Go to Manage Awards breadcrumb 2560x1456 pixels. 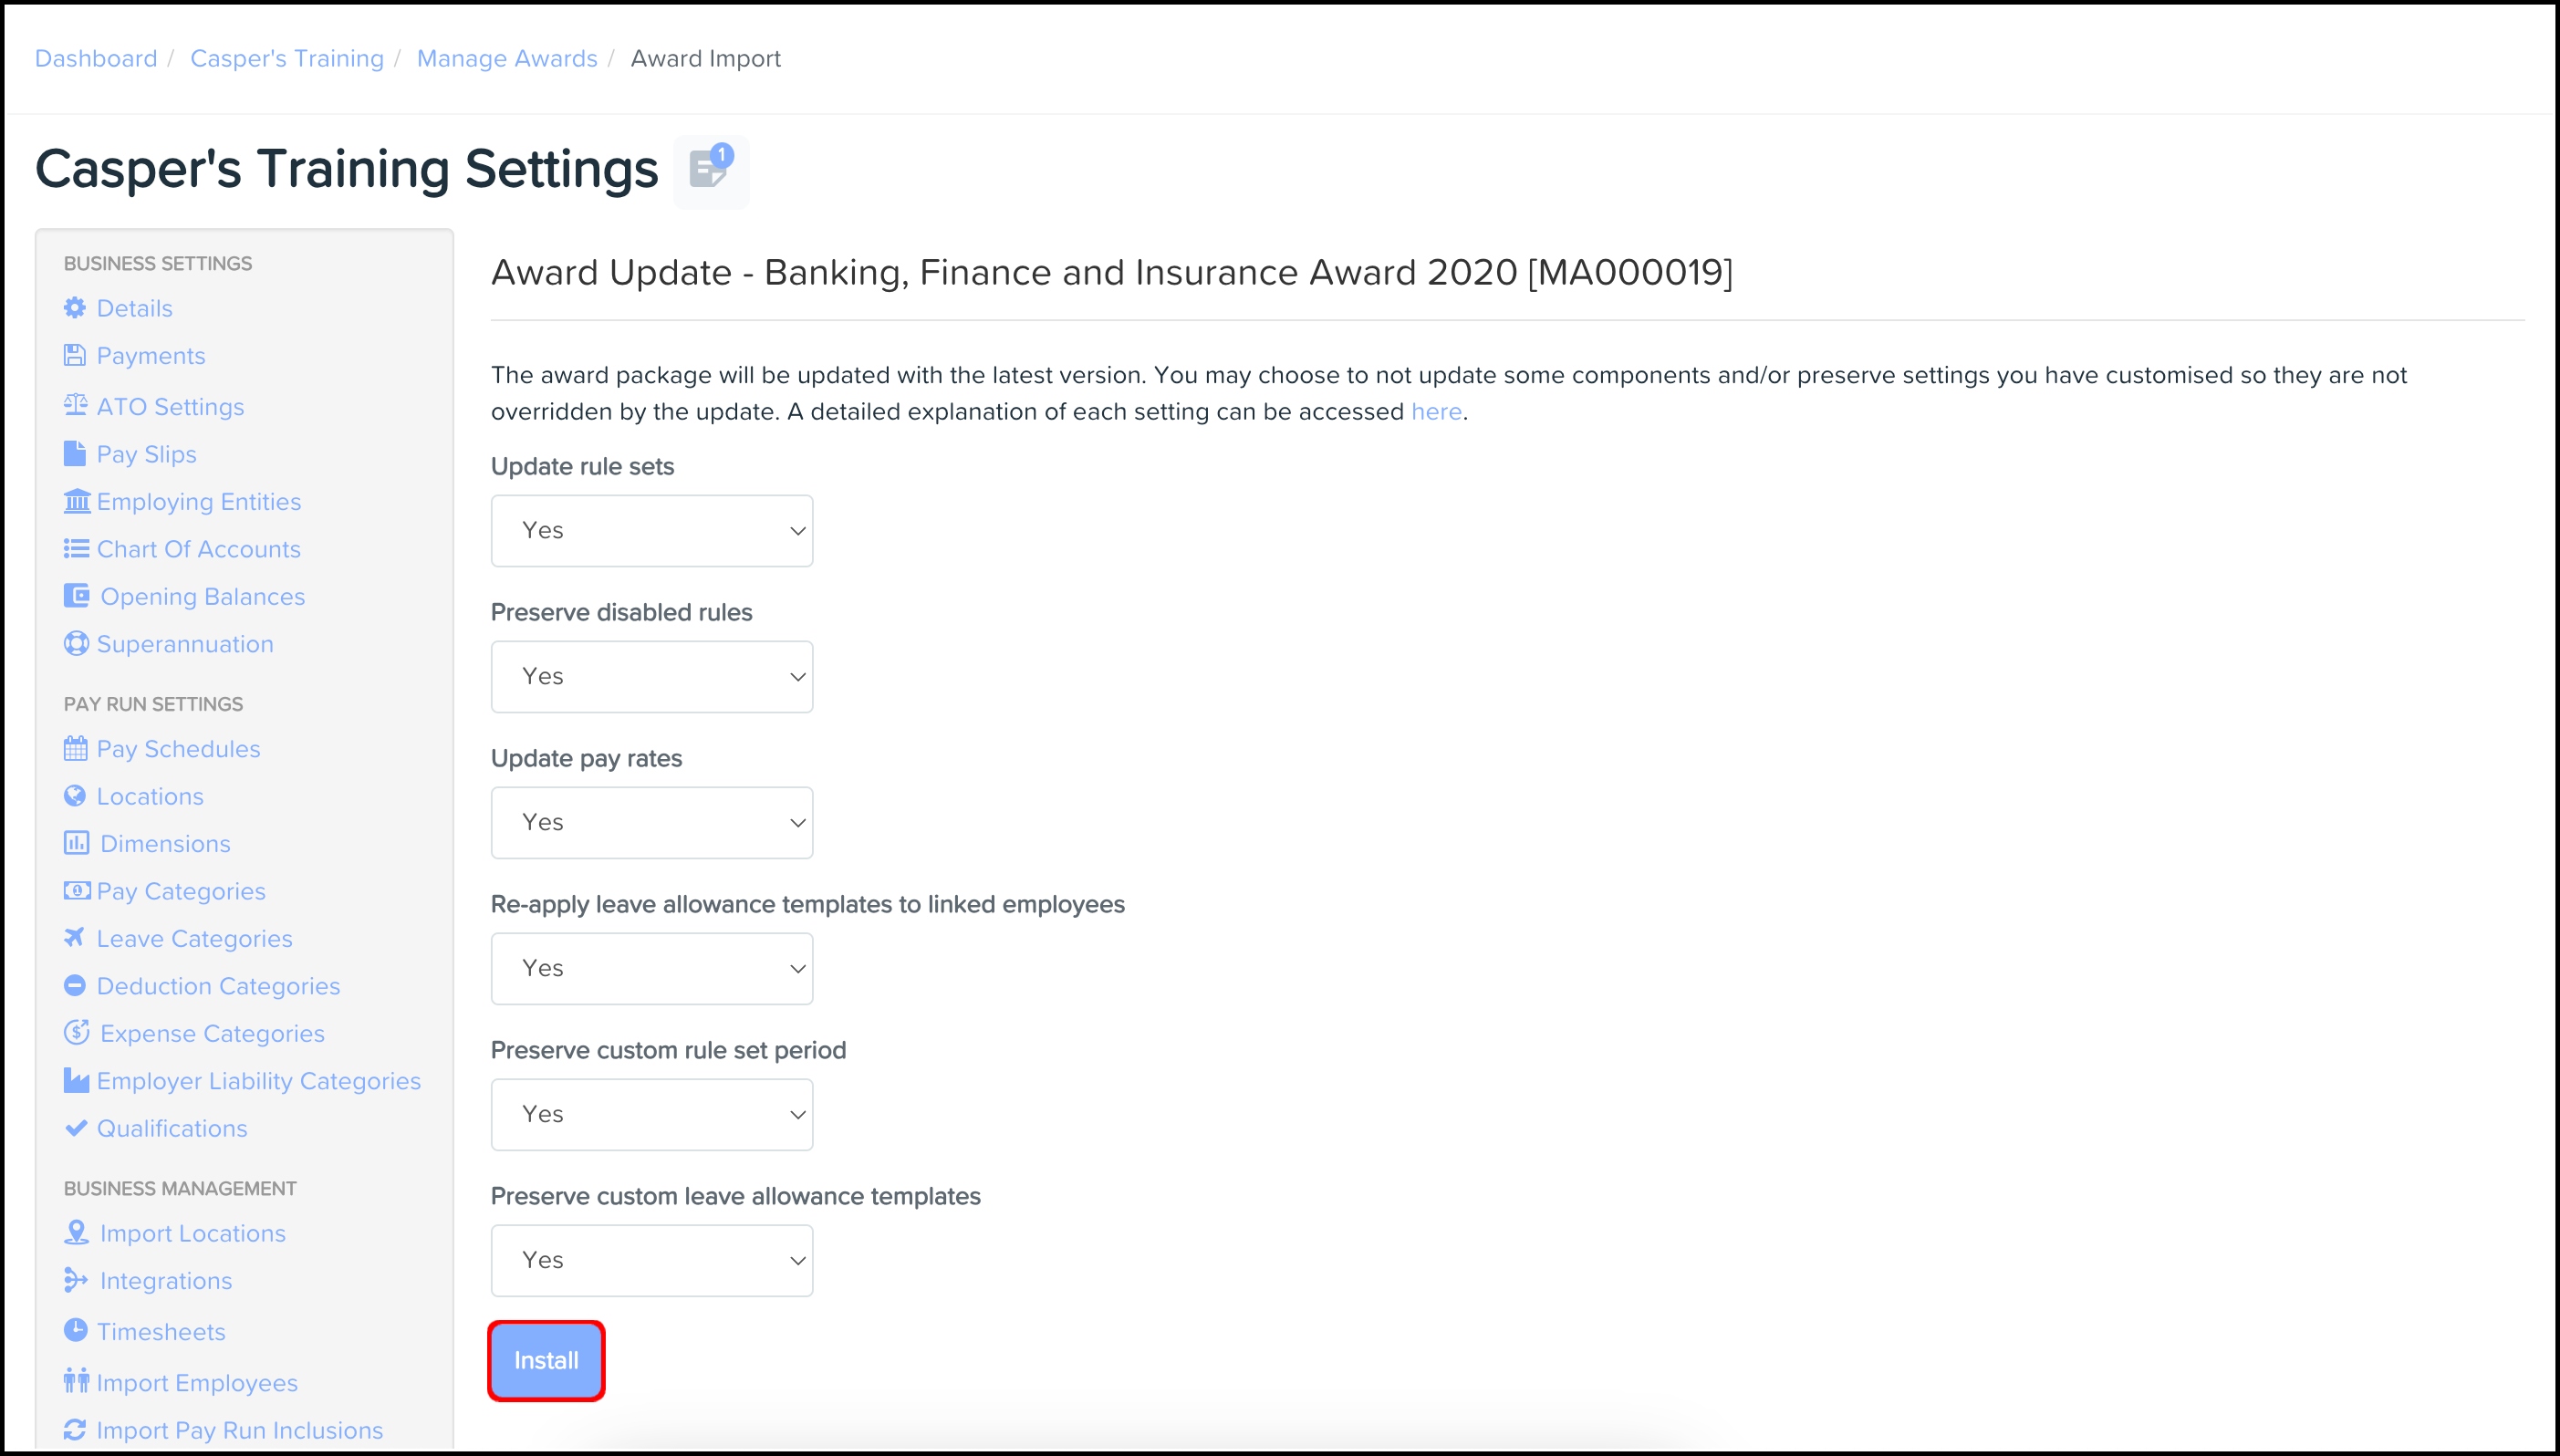pyautogui.click(x=507, y=59)
